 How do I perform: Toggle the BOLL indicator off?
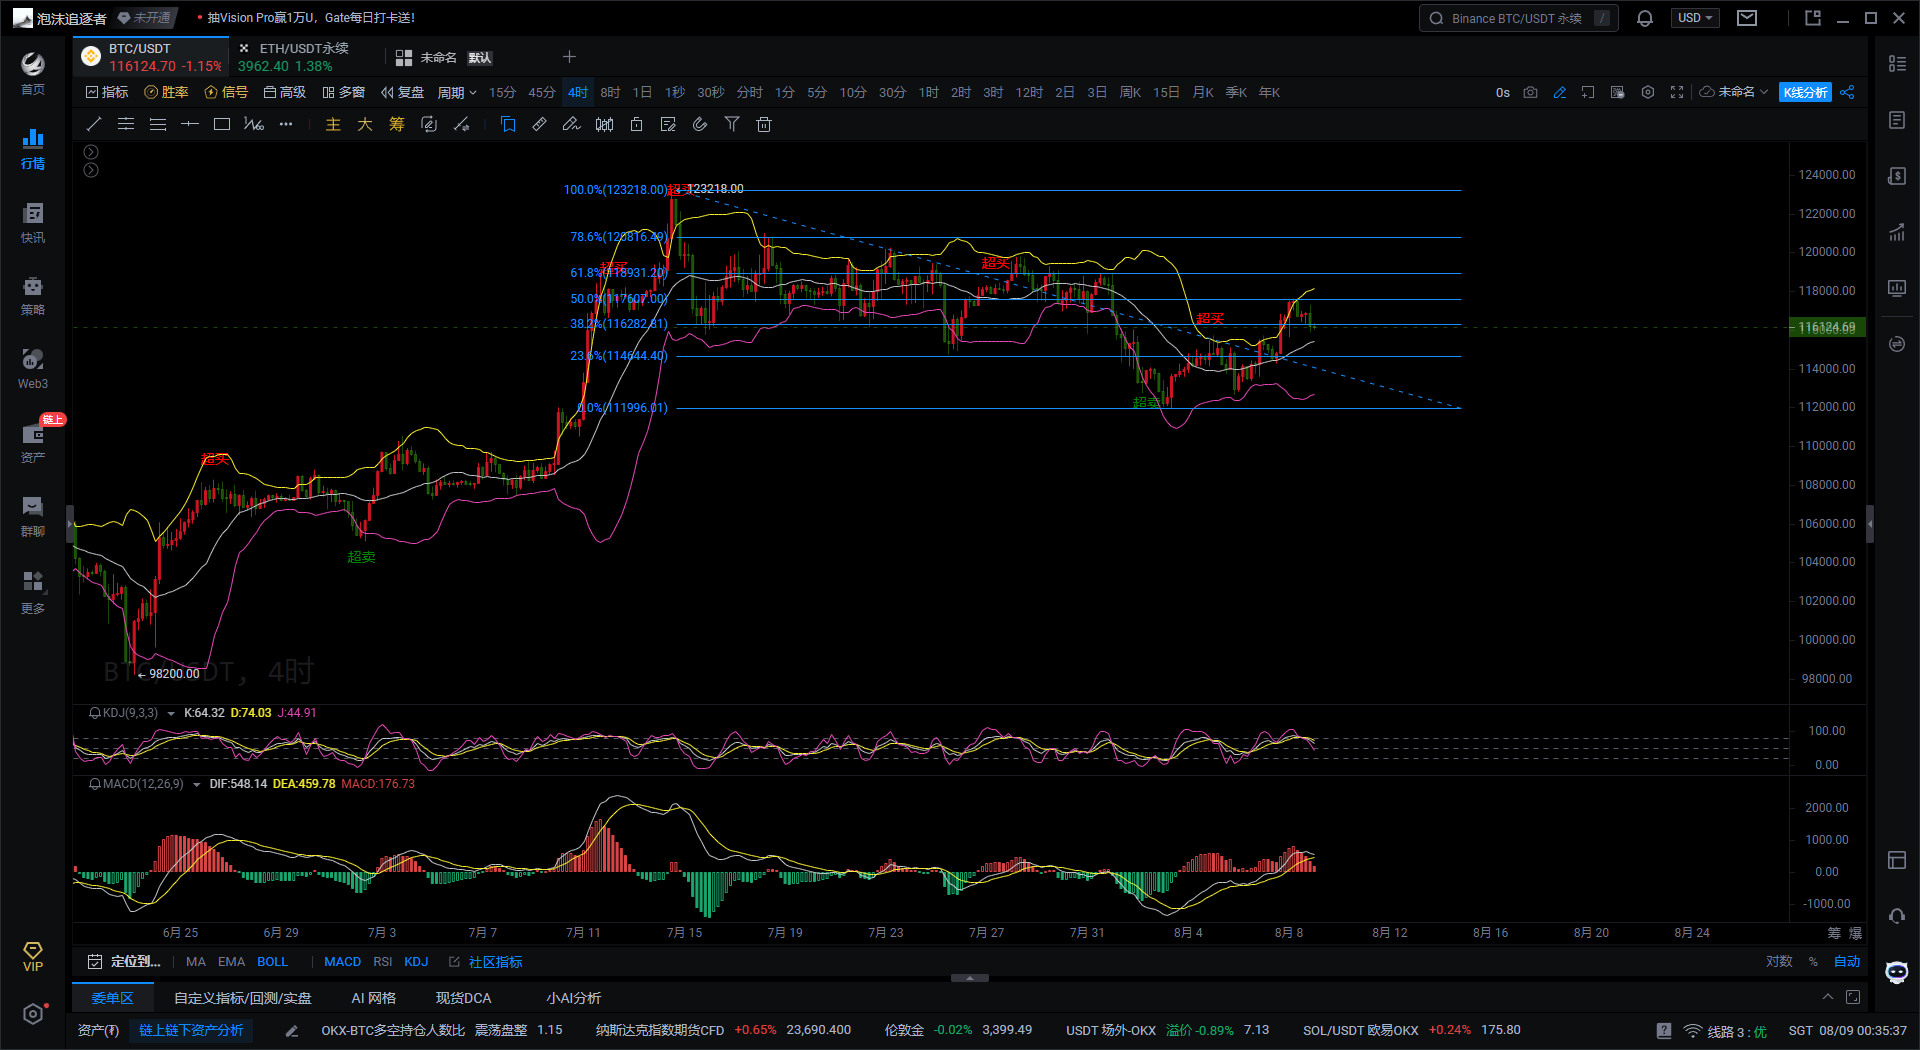point(272,962)
